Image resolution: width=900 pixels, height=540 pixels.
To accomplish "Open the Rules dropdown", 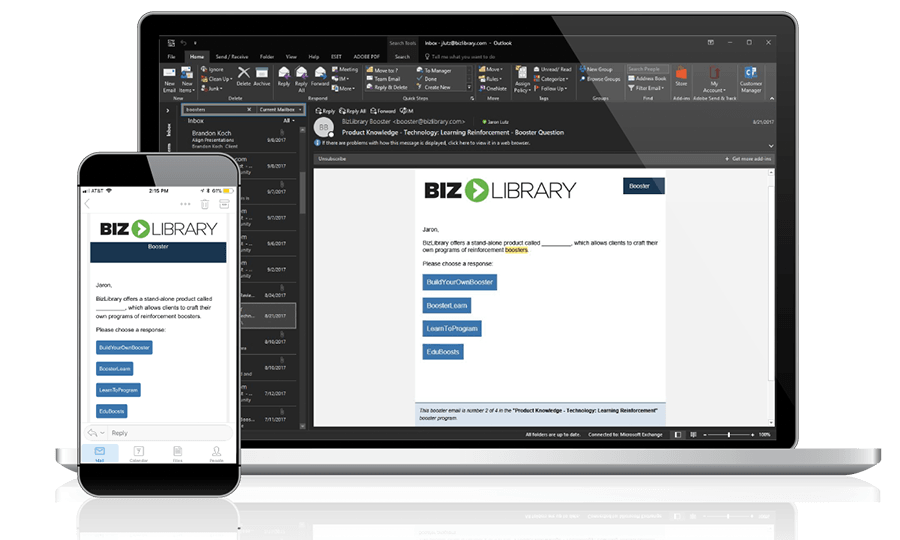I will [x=491, y=79].
